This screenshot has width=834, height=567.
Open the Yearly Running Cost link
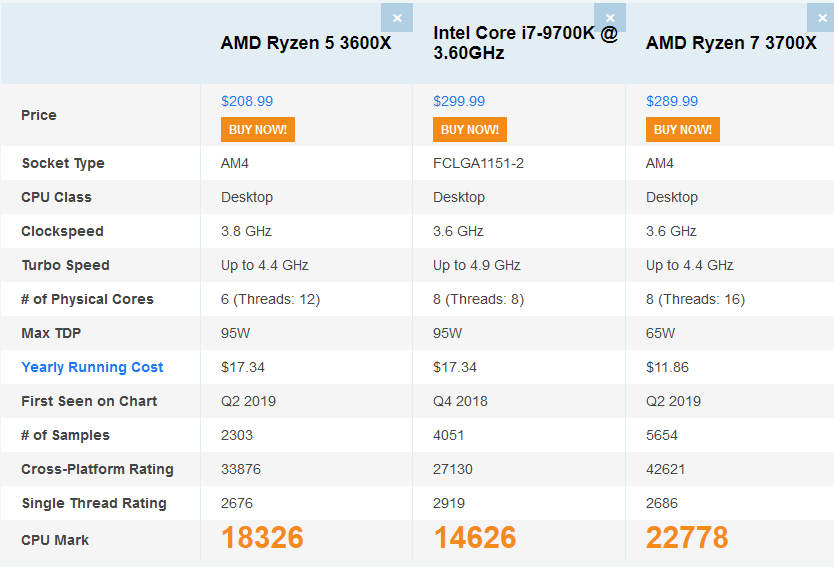[x=92, y=367]
